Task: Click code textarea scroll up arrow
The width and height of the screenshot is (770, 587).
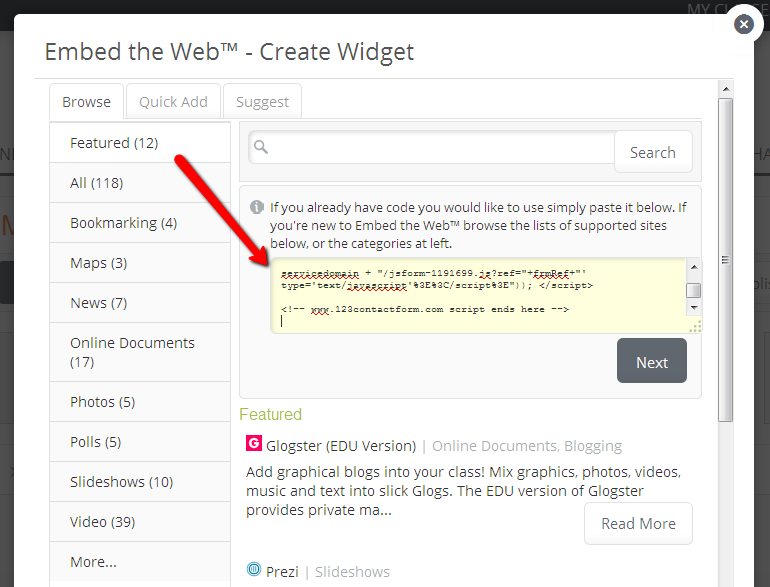Action: coord(694,267)
